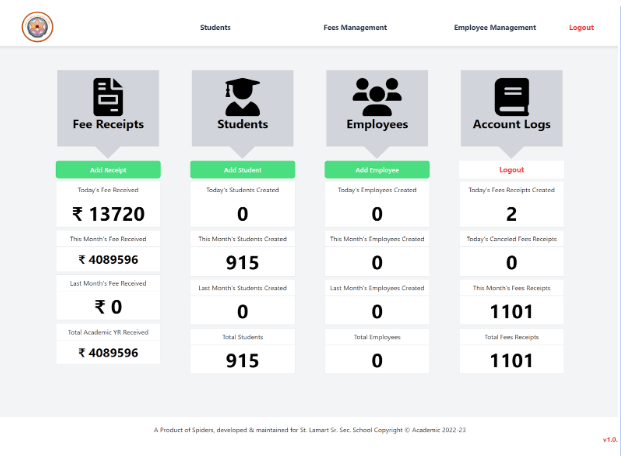Image resolution: width=621 pixels, height=456 pixels.
Task: Click the Students graduate cap icon
Action: (x=242, y=97)
